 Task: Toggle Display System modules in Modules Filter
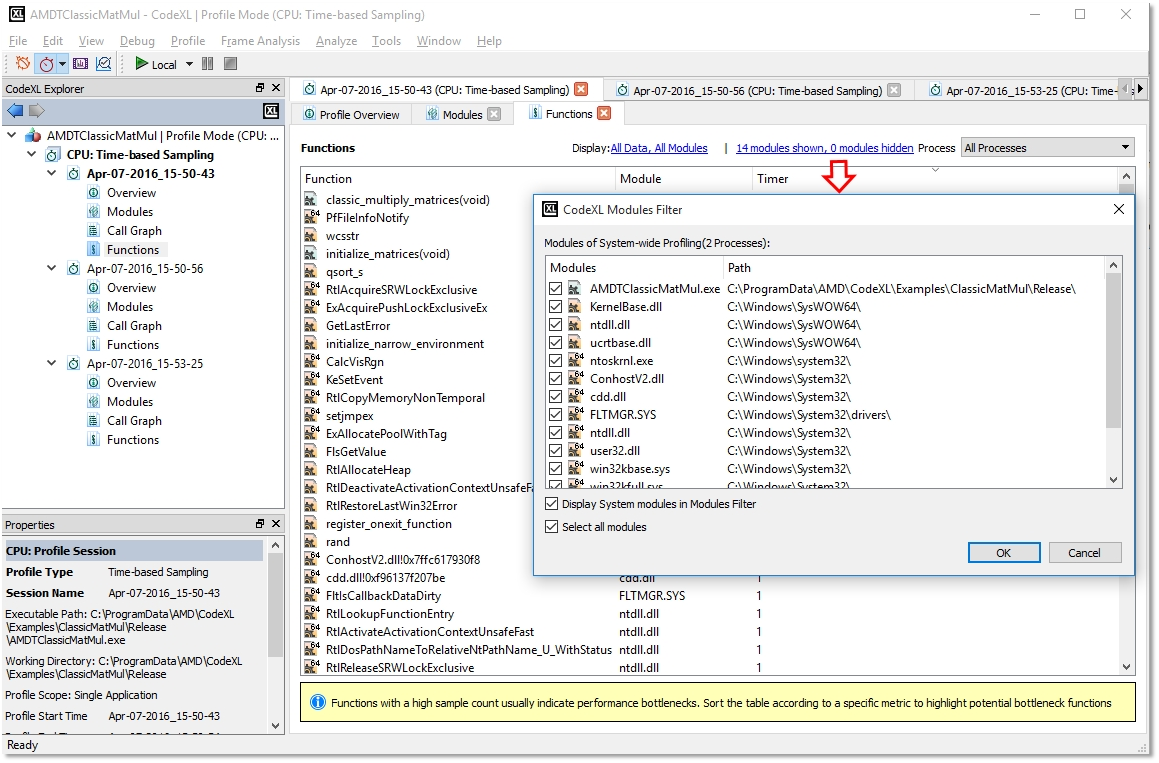point(551,503)
